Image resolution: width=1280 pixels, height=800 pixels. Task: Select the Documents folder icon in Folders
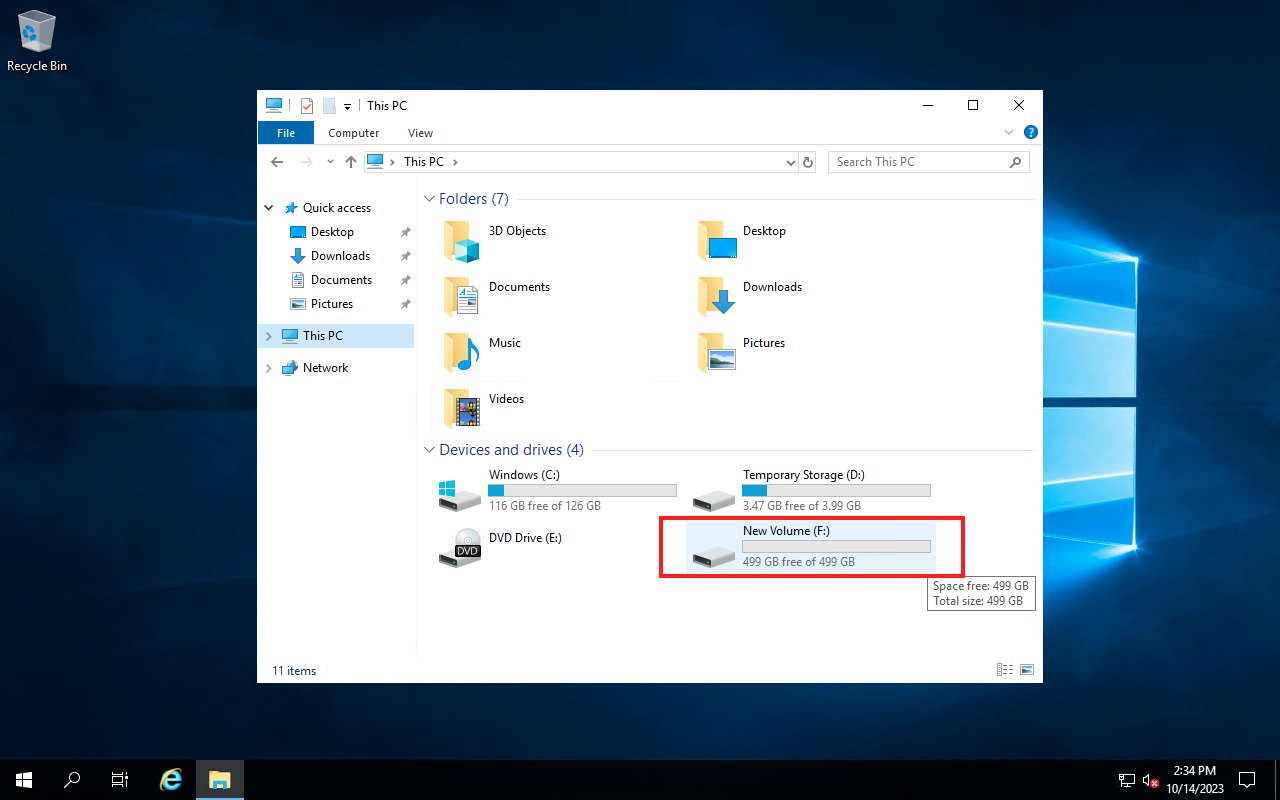(x=462, y=297)
